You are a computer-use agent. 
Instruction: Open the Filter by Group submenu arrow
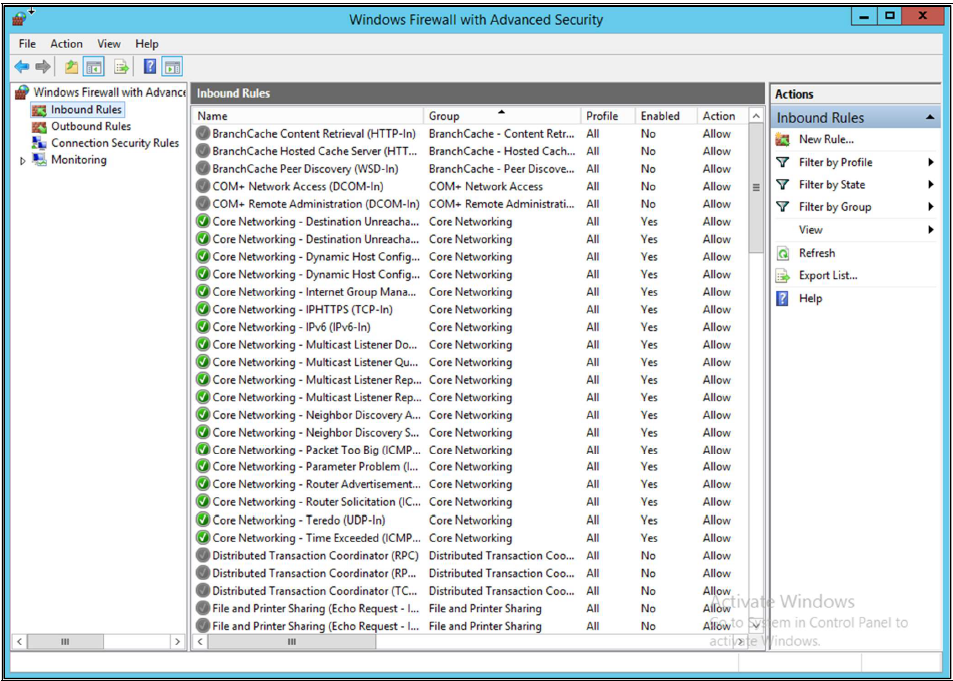(931, 207)
